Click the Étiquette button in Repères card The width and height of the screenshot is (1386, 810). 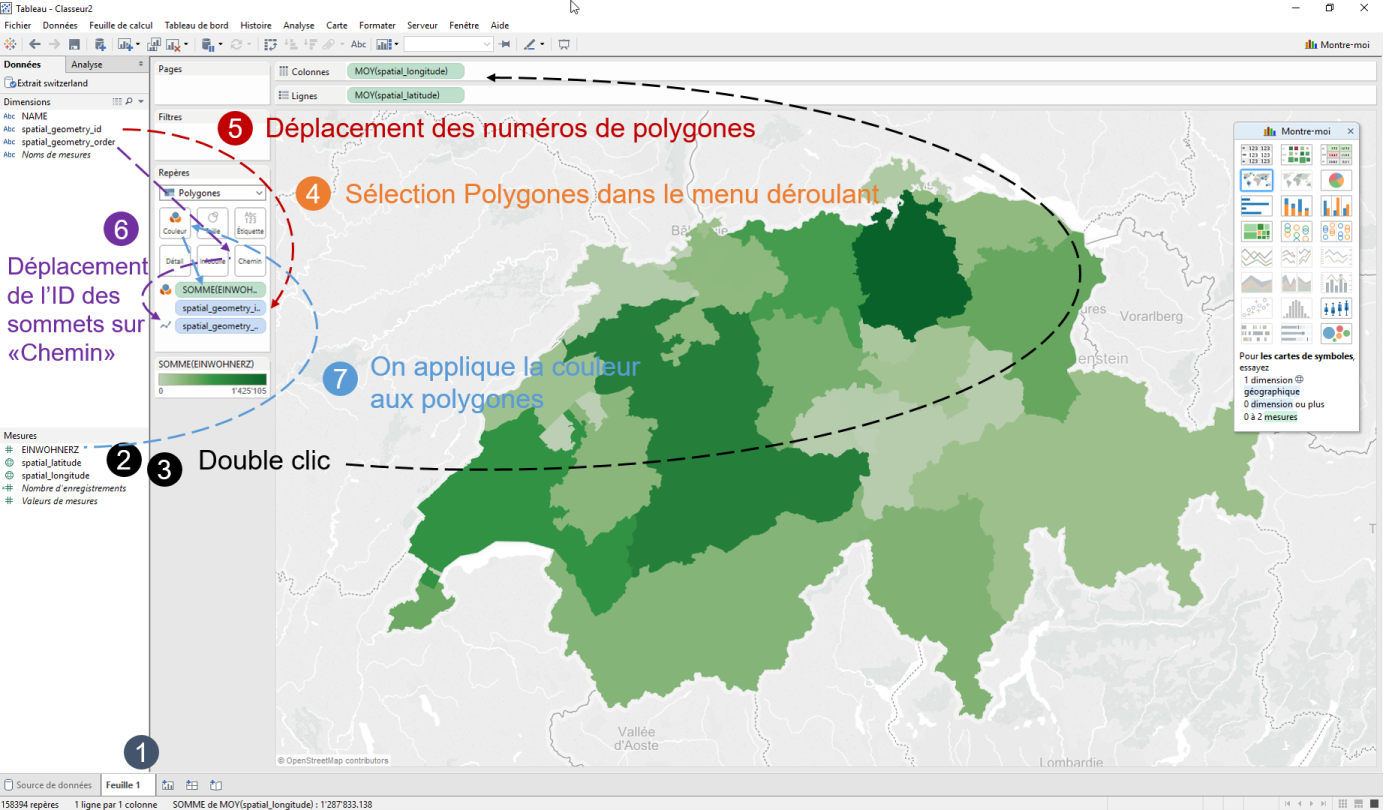pyautogui.click(x=250, y=223)
